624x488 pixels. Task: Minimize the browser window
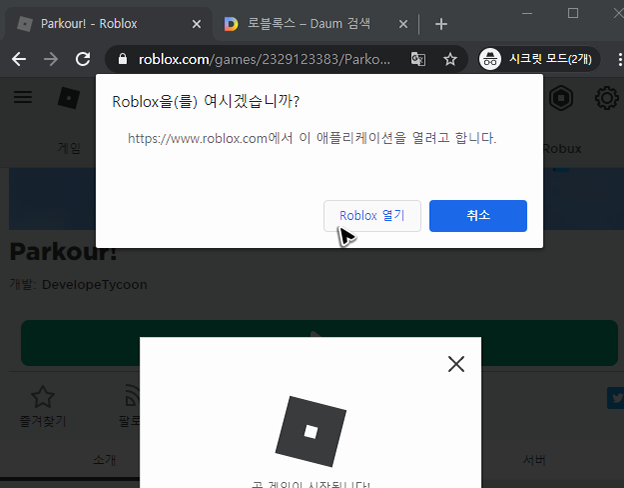coord(527,14)
